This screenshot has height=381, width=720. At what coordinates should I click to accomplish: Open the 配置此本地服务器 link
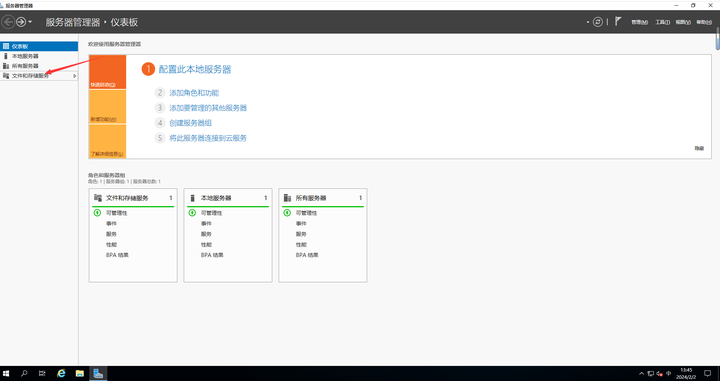[x=195, y=69]
